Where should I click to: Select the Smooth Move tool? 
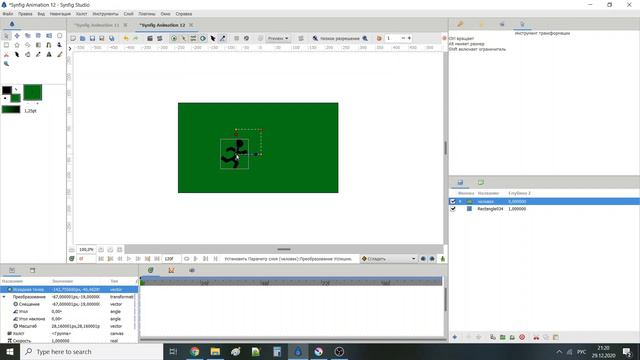tap(17, 36)
